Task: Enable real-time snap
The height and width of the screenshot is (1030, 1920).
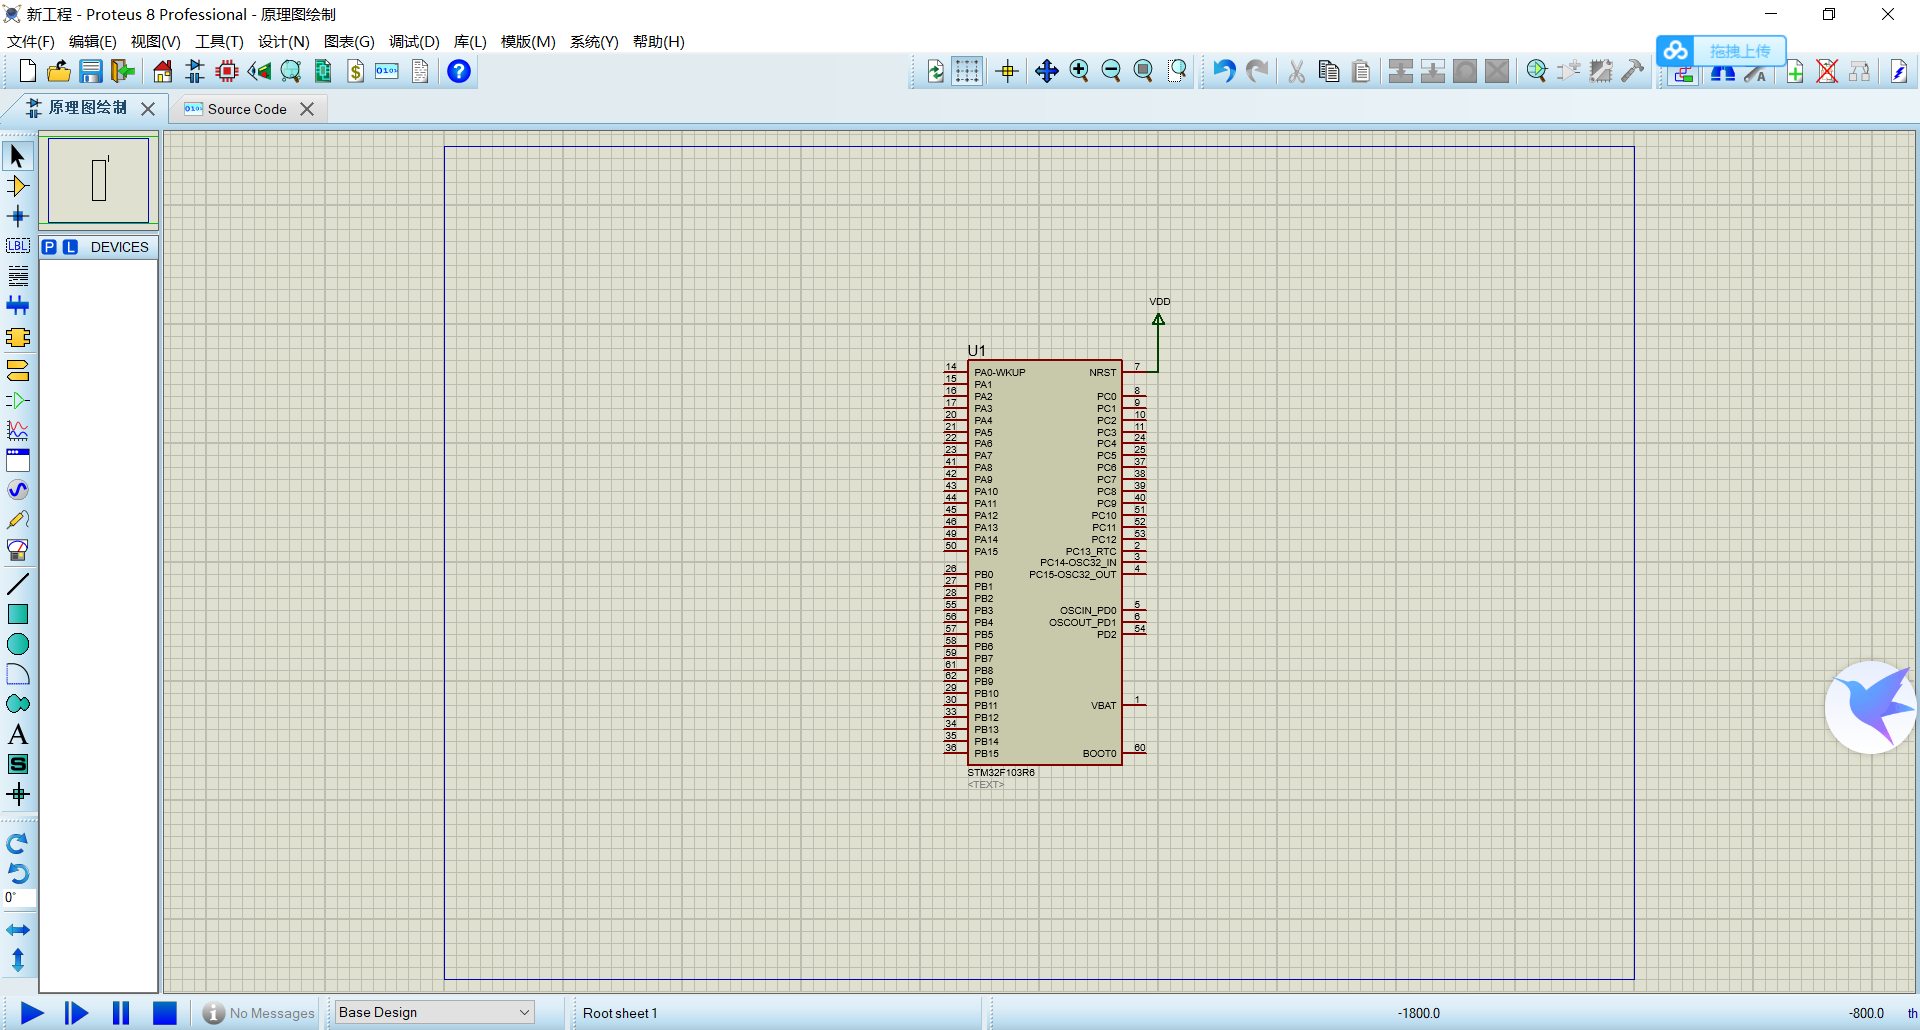Action: click(x=1007, y=71)
